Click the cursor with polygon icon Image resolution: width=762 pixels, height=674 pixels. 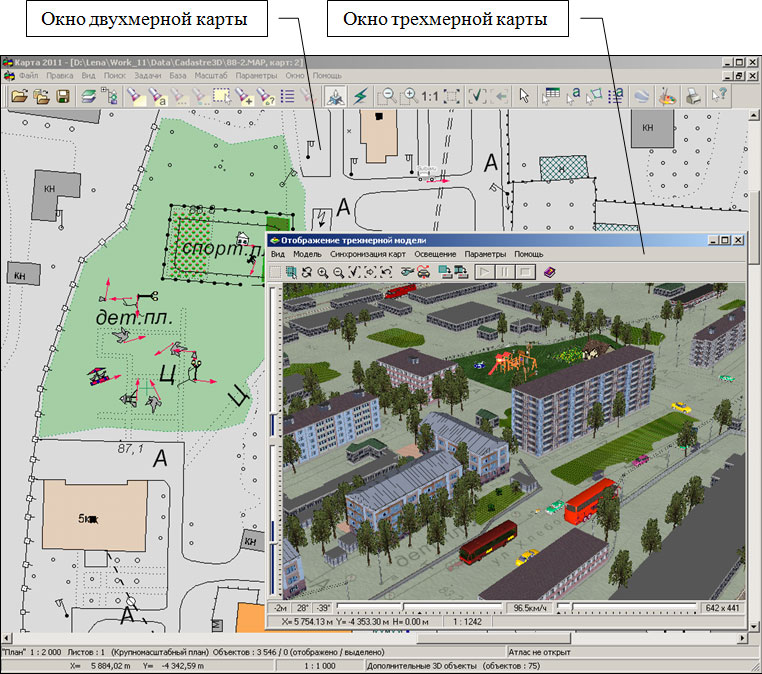pos(594,96)
